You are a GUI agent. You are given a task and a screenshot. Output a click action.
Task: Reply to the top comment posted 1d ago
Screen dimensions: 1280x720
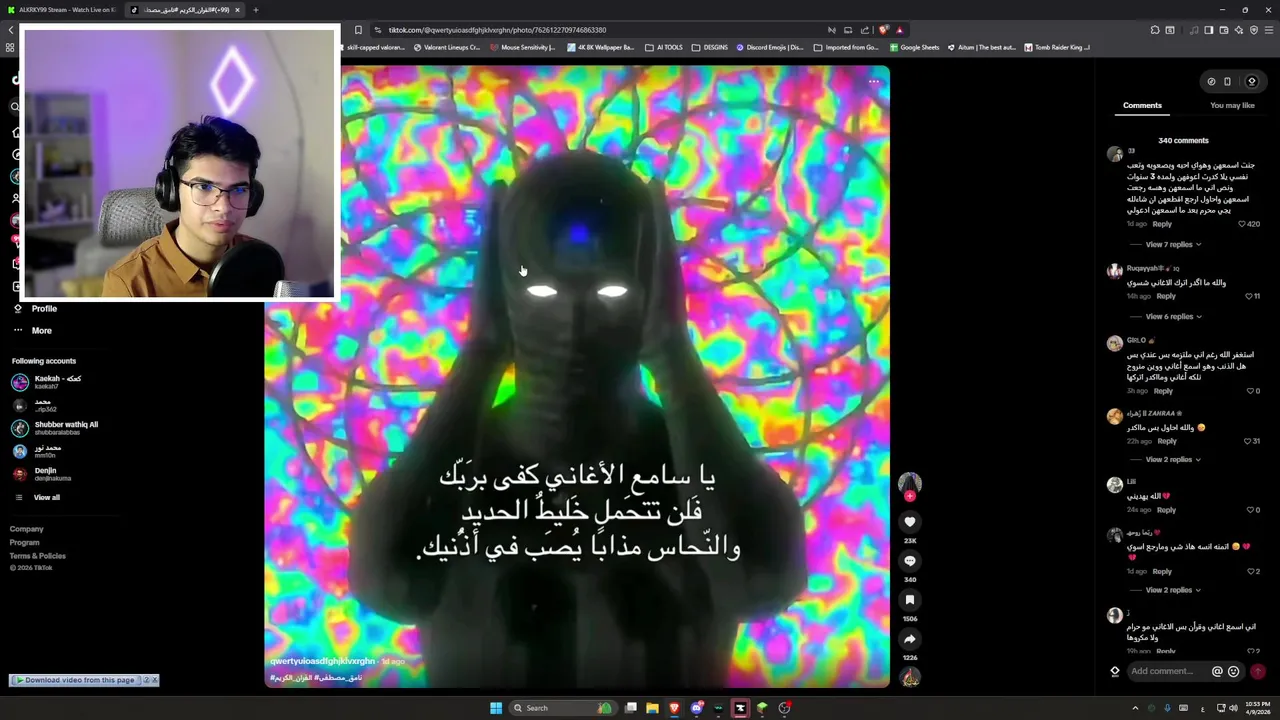point(1162,224)
